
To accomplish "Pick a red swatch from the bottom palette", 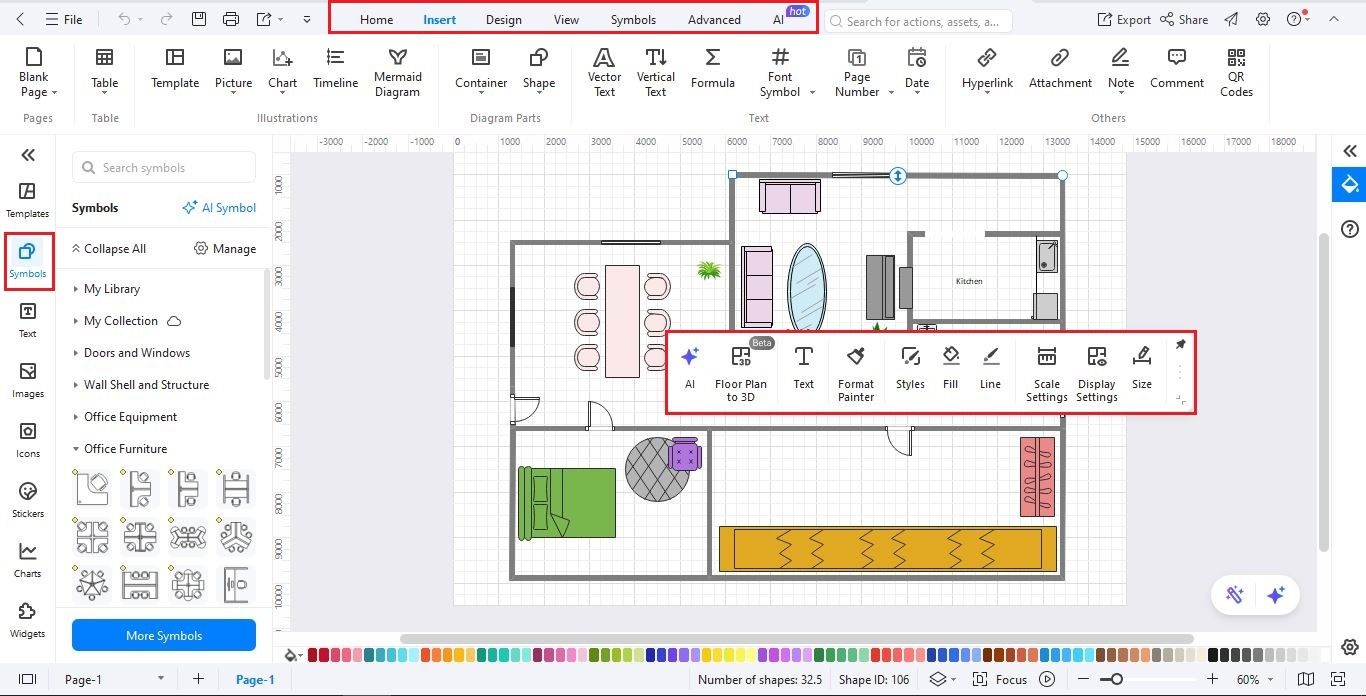I will (x=313, y=655).
